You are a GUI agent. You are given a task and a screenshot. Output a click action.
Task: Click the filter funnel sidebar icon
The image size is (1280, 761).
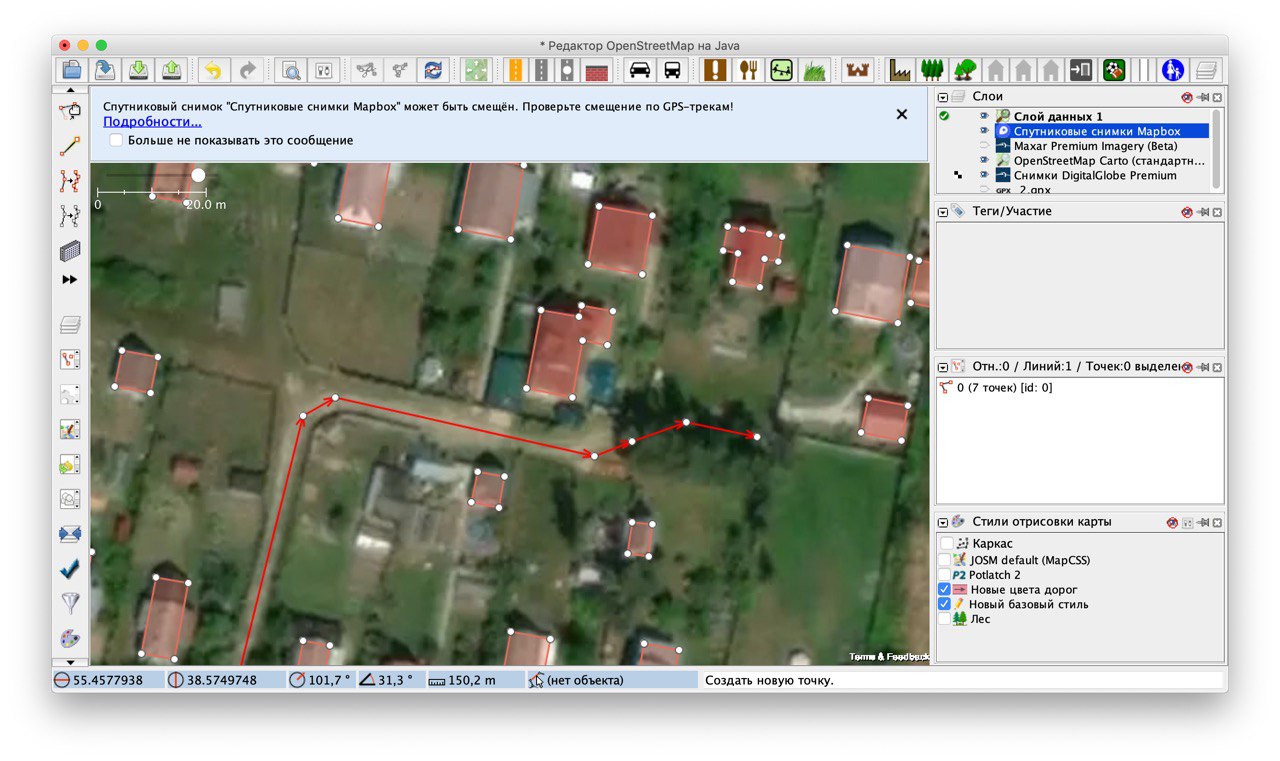click(x=70, y=603)
